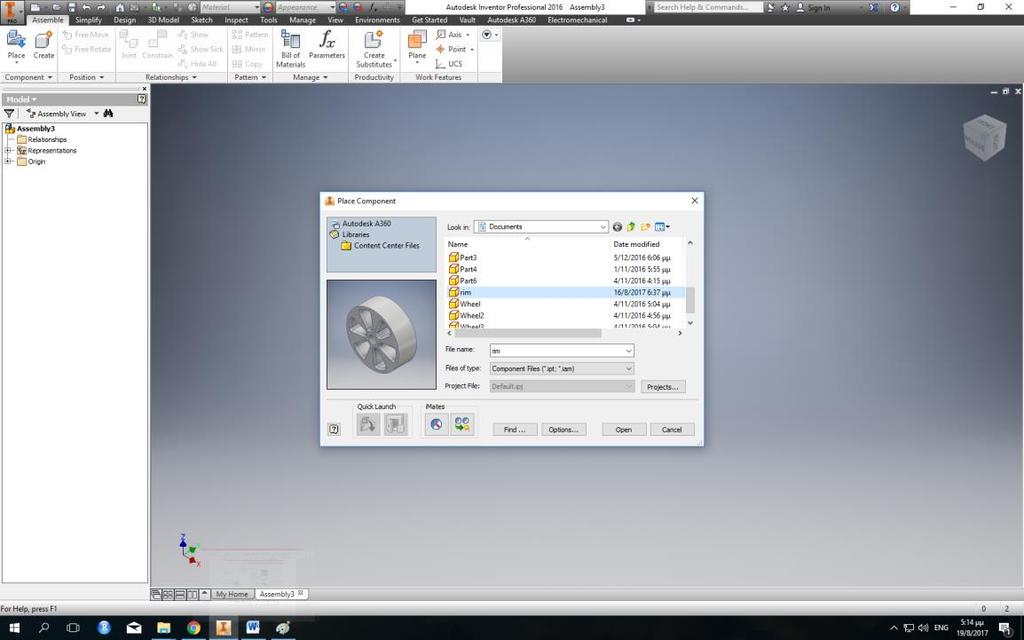Switch to the 3D Model ribbon tab
Viewport: 1024px width, 640px height.
coord(163,20)
